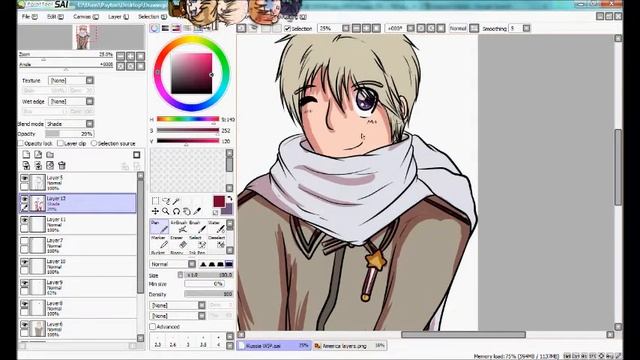This screenshot has height=360, width=640.
Task: Click zoom in button in navigator
Action: [131, 56]
